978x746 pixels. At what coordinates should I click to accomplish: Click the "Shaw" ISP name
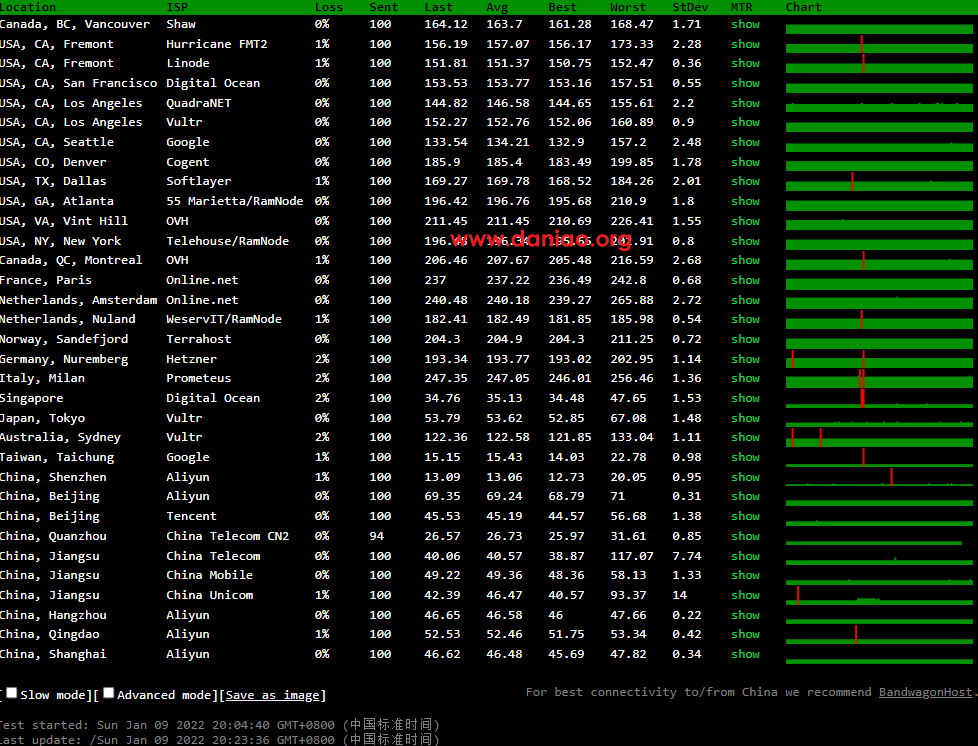[181, 24]
